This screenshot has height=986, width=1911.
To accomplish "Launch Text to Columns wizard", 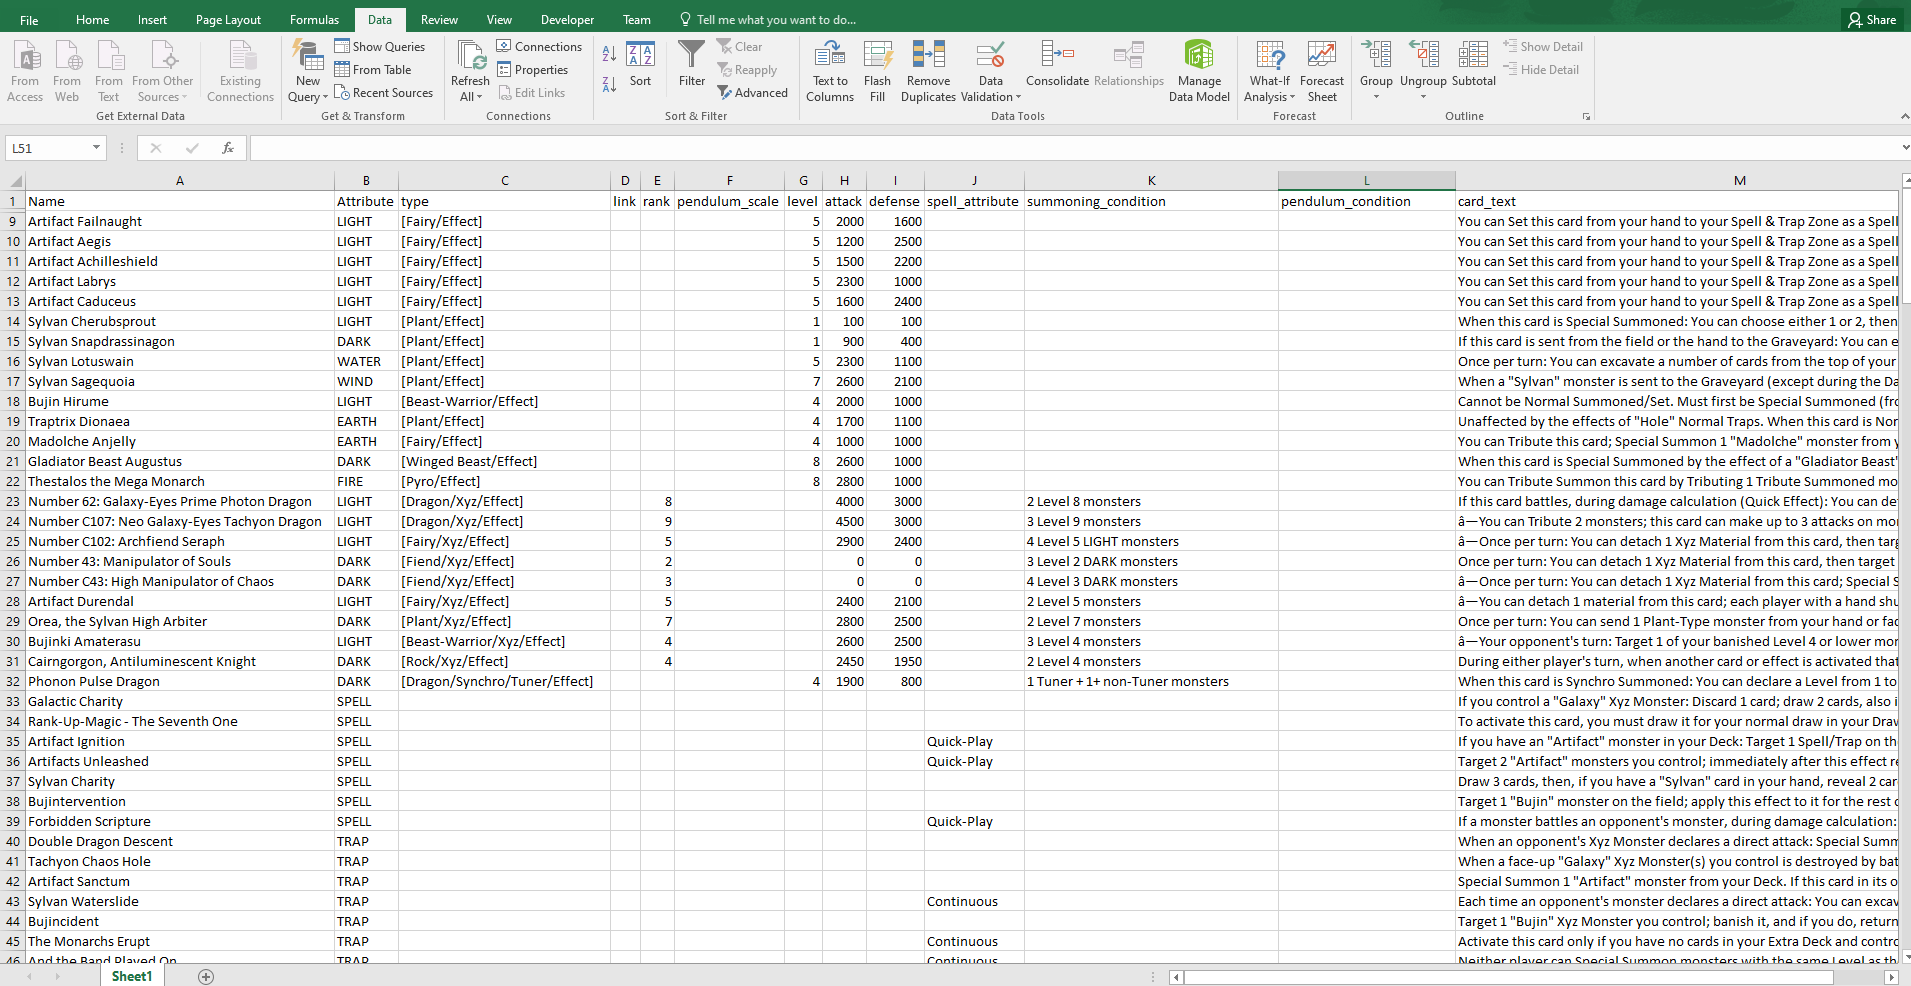I will (830, 71).
